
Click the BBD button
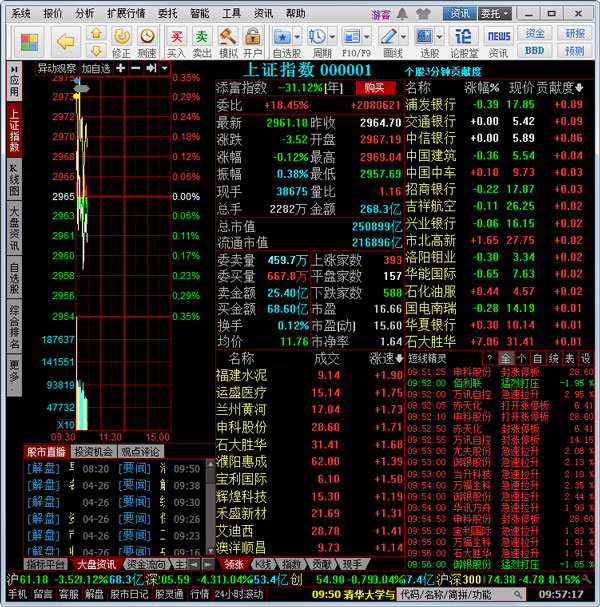[535, 50]
